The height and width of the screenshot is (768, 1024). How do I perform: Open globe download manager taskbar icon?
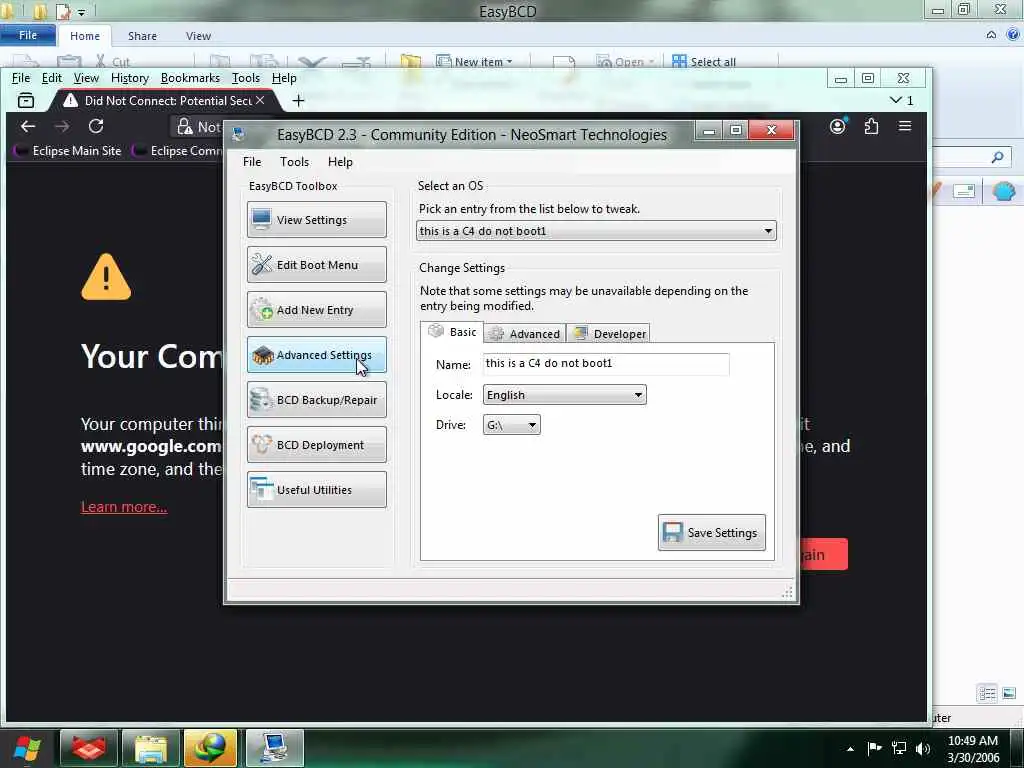tap(210, 748)
